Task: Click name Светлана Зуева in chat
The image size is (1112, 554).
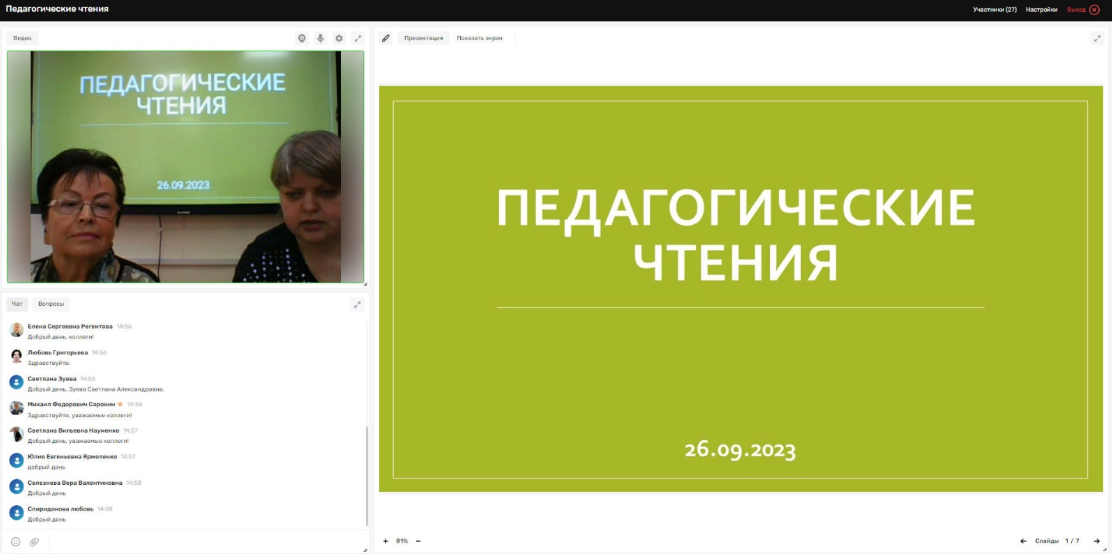Action: pos(52,379)
